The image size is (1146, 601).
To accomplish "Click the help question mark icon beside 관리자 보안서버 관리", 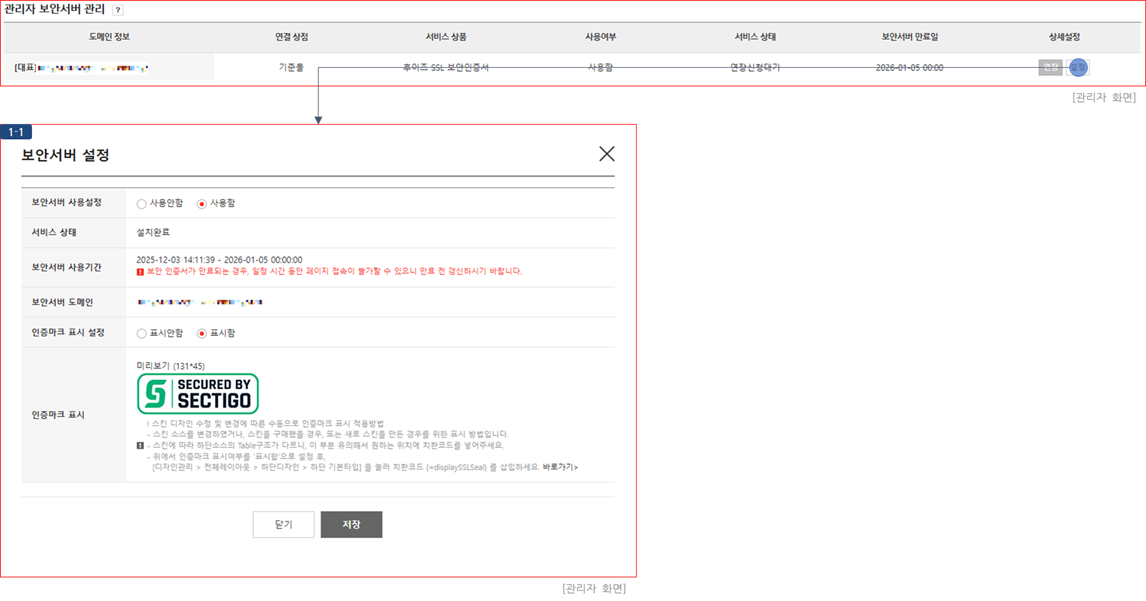I will click(x=118, y=10).
